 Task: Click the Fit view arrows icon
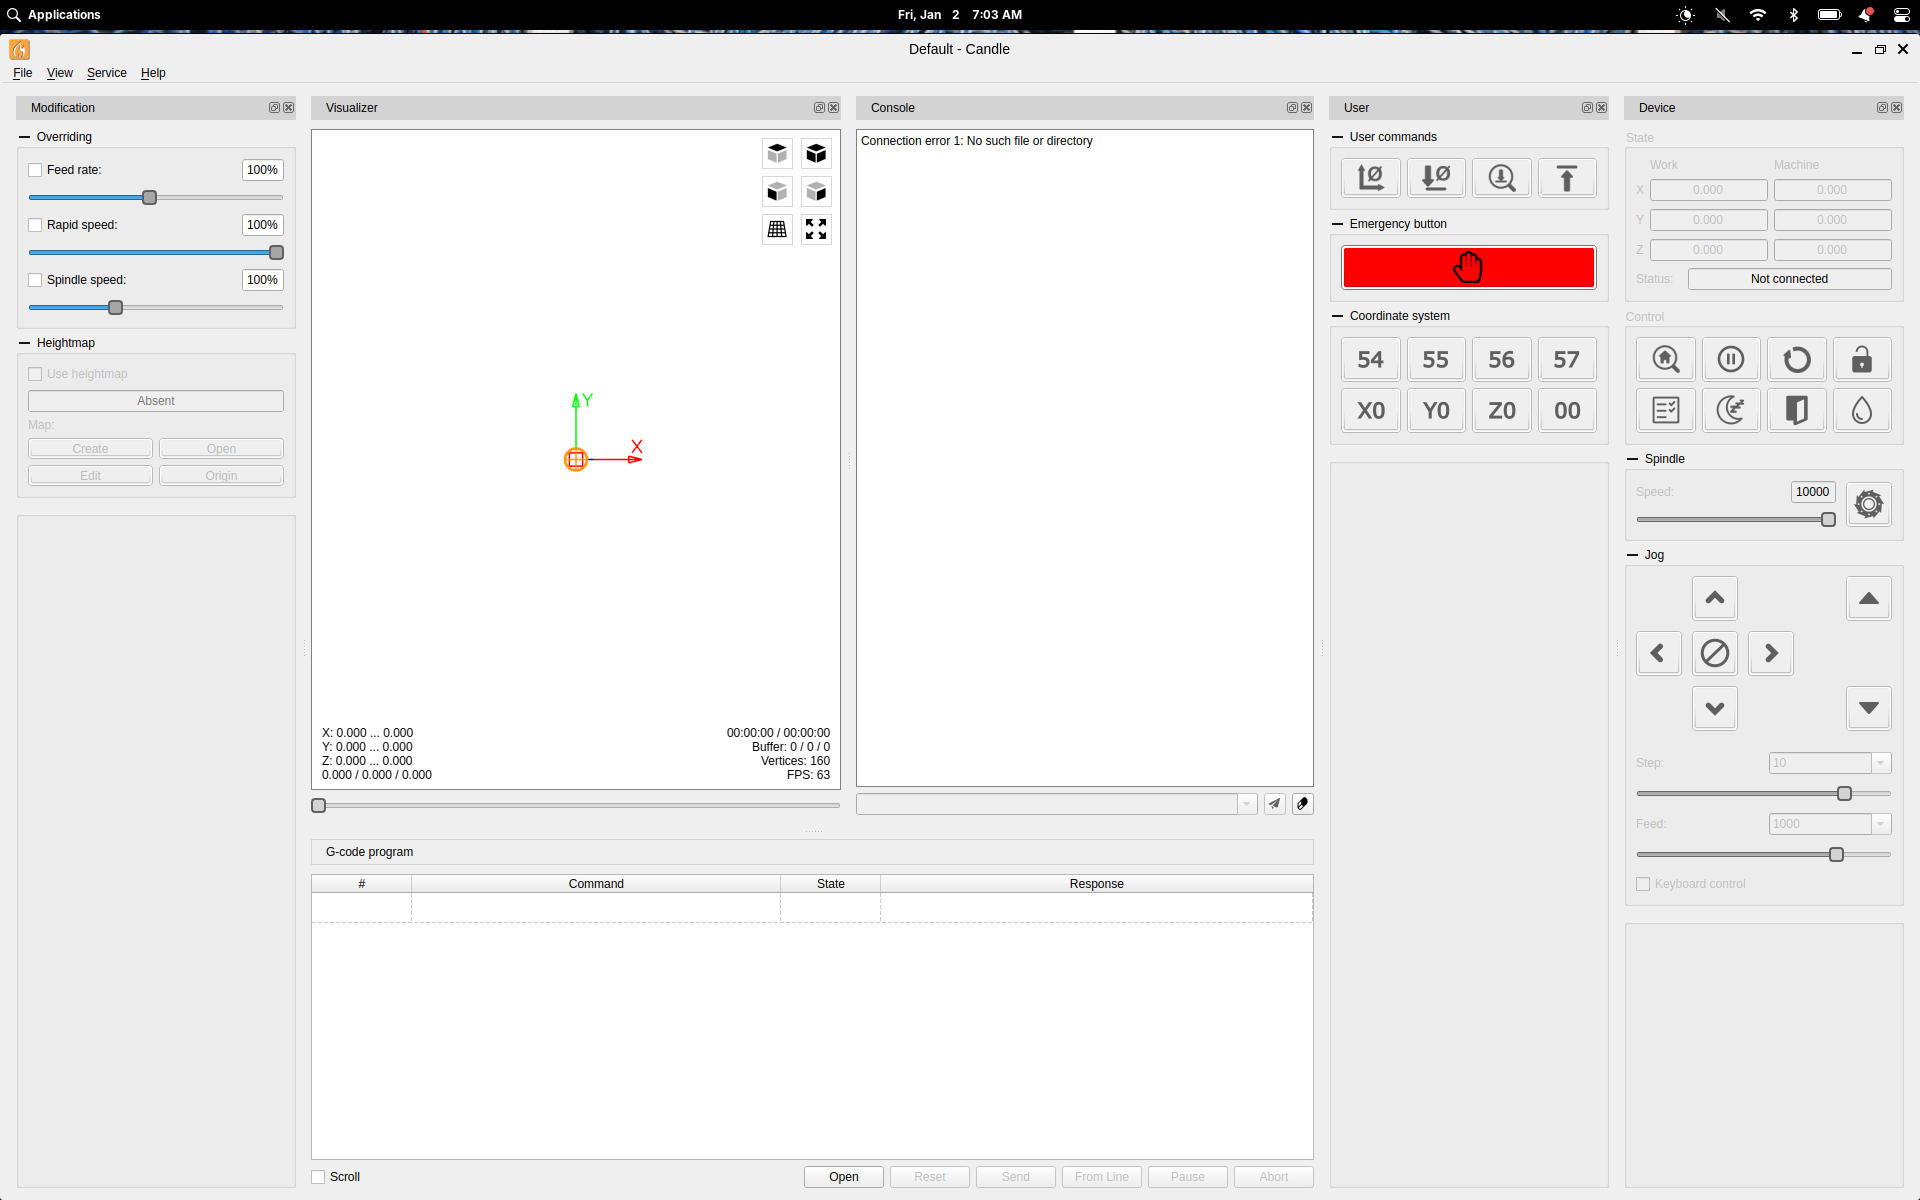(x=816, y=229)
